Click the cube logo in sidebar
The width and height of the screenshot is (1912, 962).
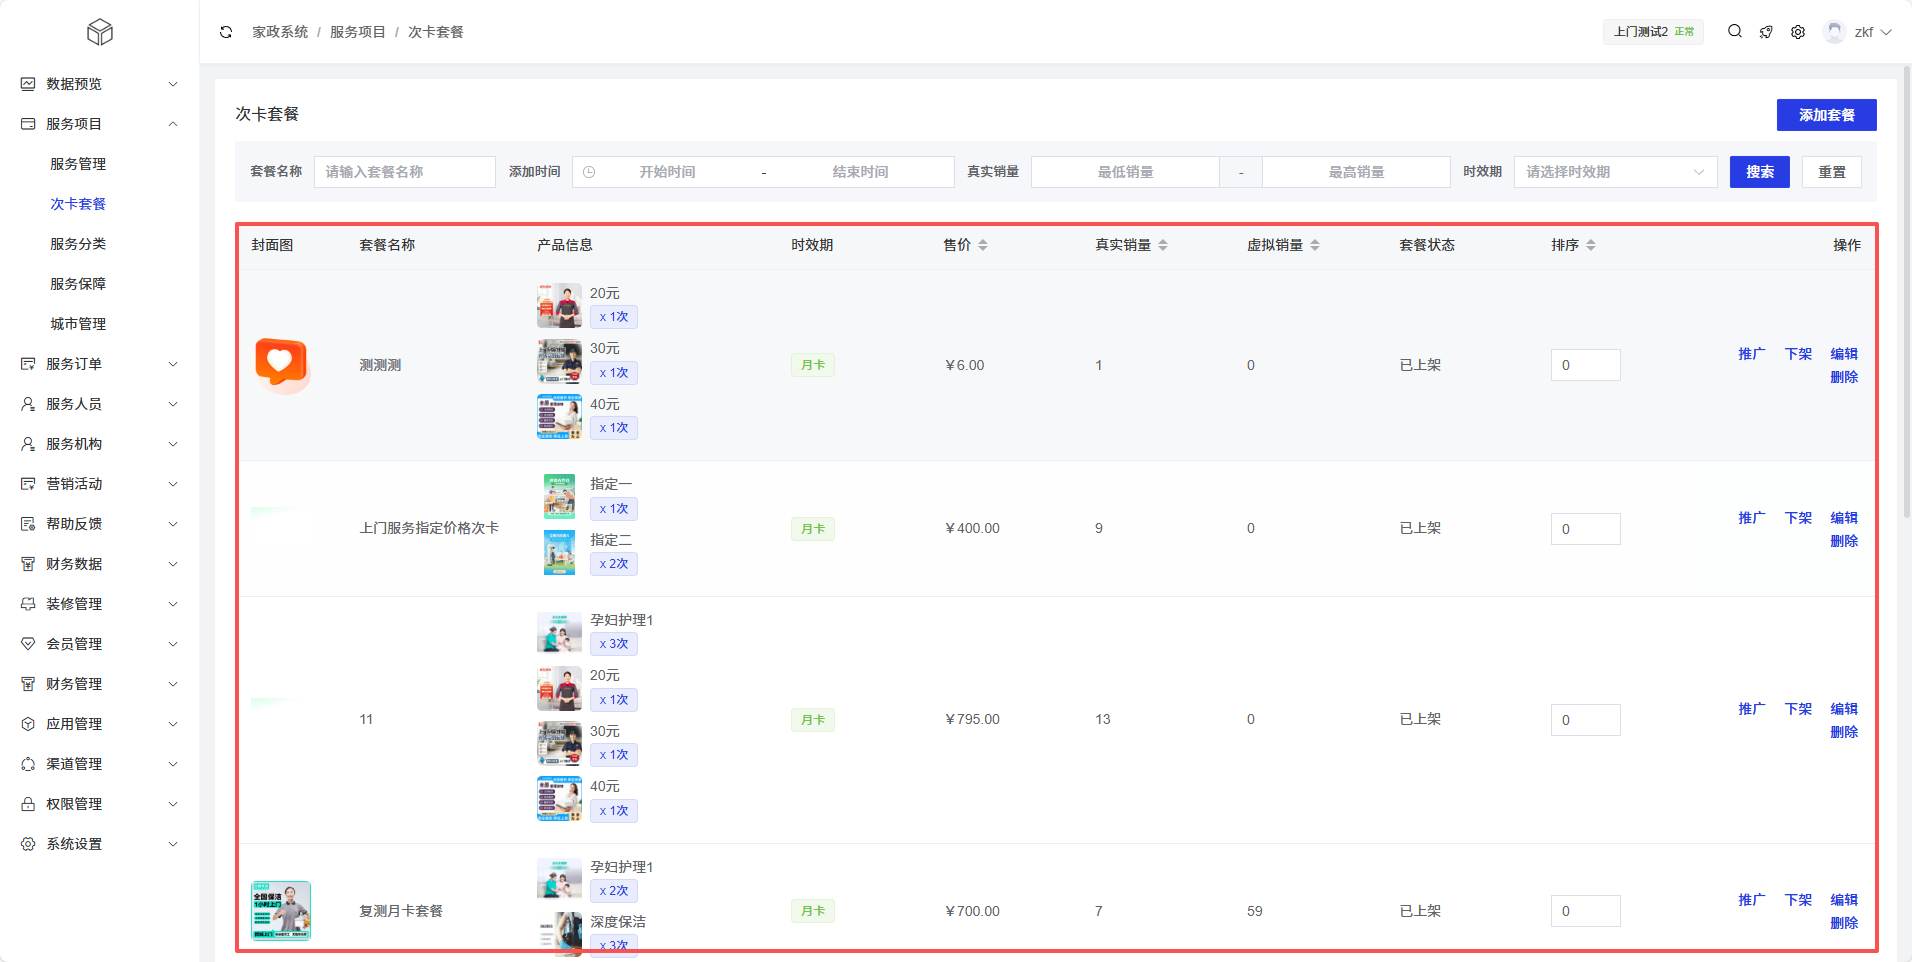click(100, 33)
